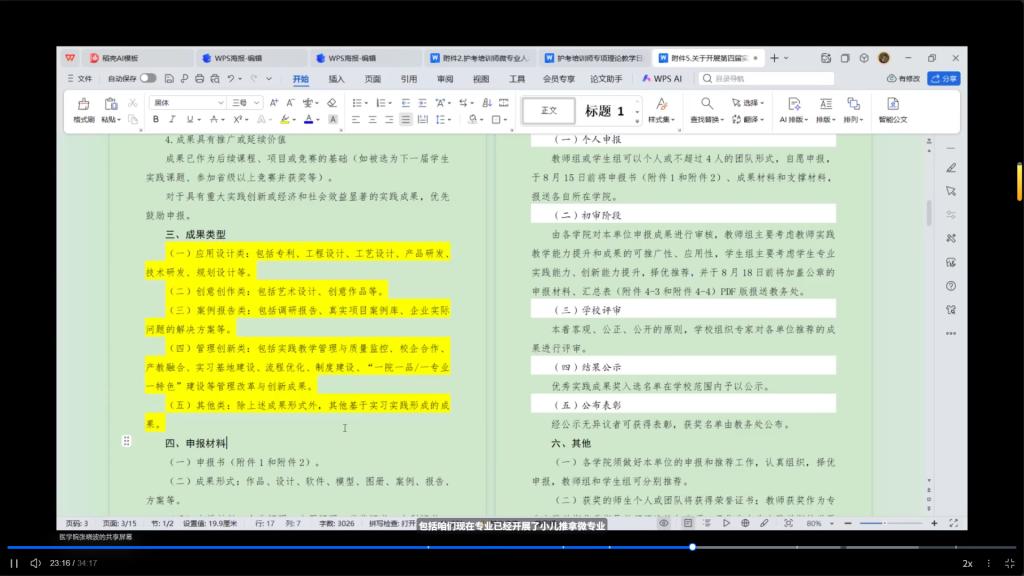The height and width of the screenshot is (576, 1024).
Task: Open the 视图 ribbon tab
Action: pos(481,78)
